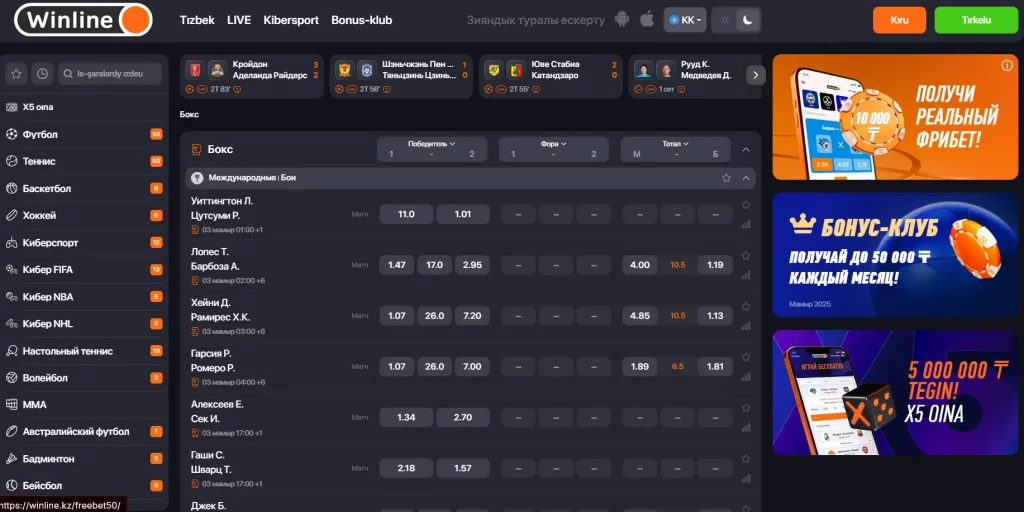Favorite the Алексеев vs Сек match
Image resolution: width=1024 pixels, height=512 pixels.
tap(746, 408)
